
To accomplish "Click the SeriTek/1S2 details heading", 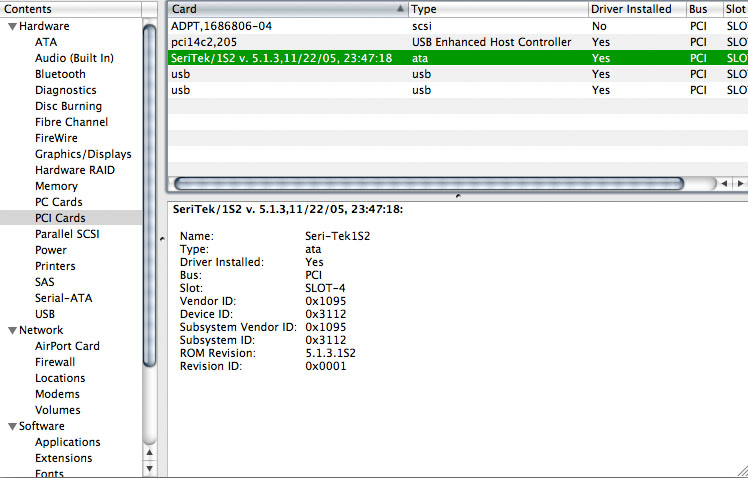I will (x=288, y=209).
